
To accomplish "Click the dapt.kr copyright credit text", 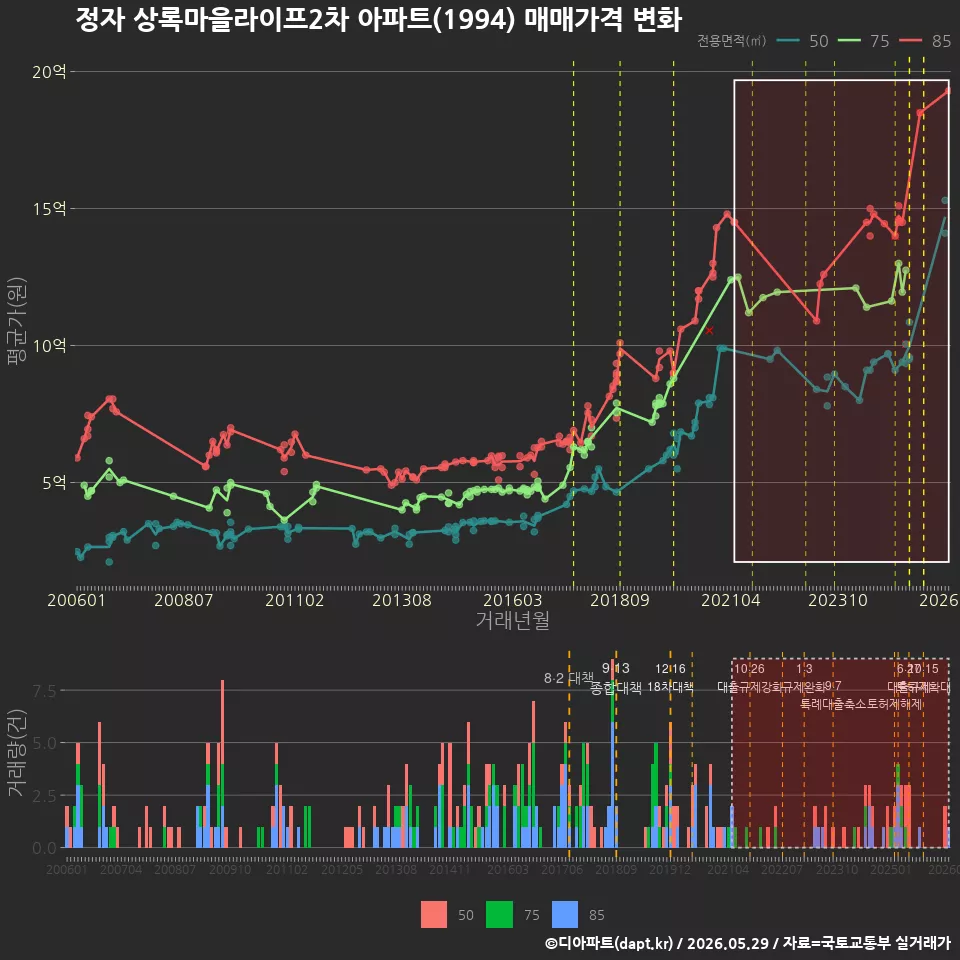I will (747, 943).
